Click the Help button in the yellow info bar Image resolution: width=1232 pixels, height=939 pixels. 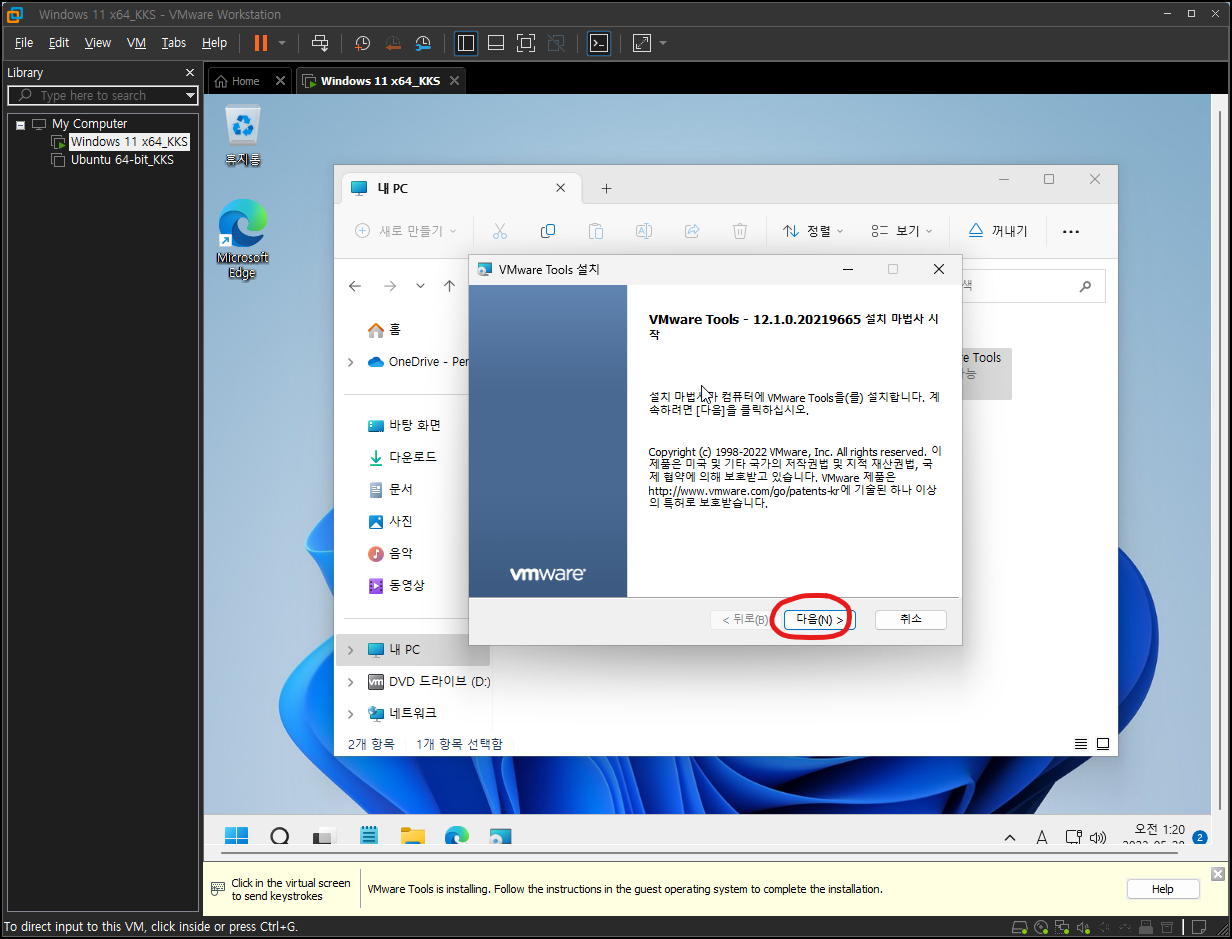(1162, 889)
